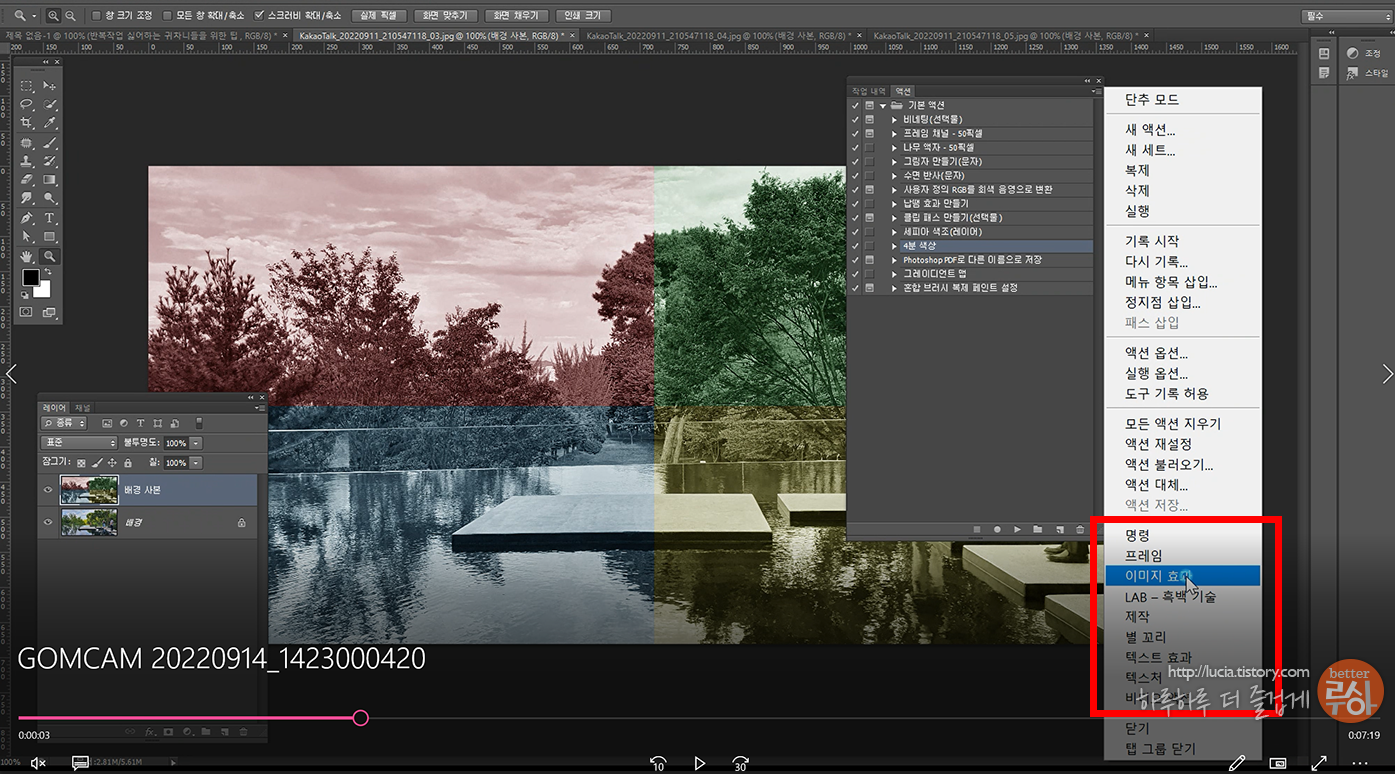Select the Gradient tool

tap(50, 180)
